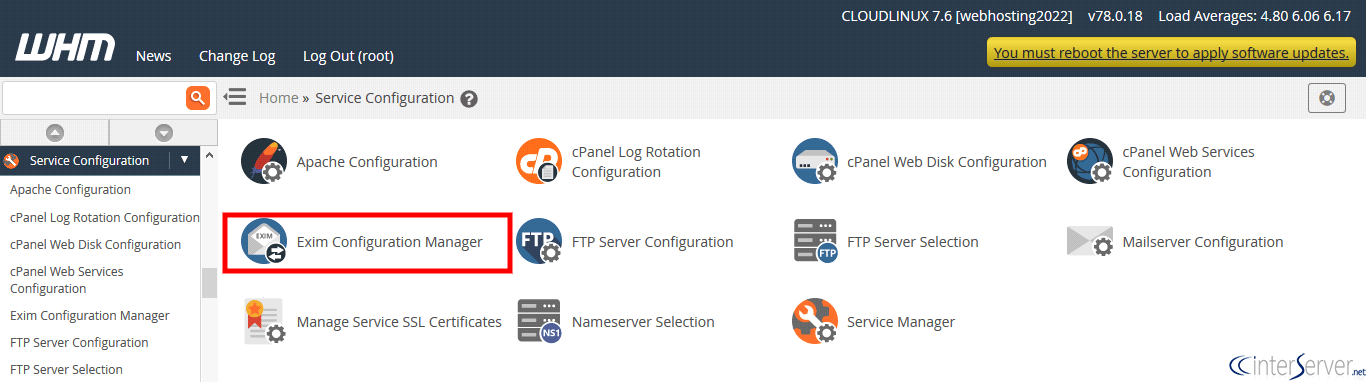Open the Service Manager text link
The width and height of the screenshot is (1366, 382).
[901, 322]
